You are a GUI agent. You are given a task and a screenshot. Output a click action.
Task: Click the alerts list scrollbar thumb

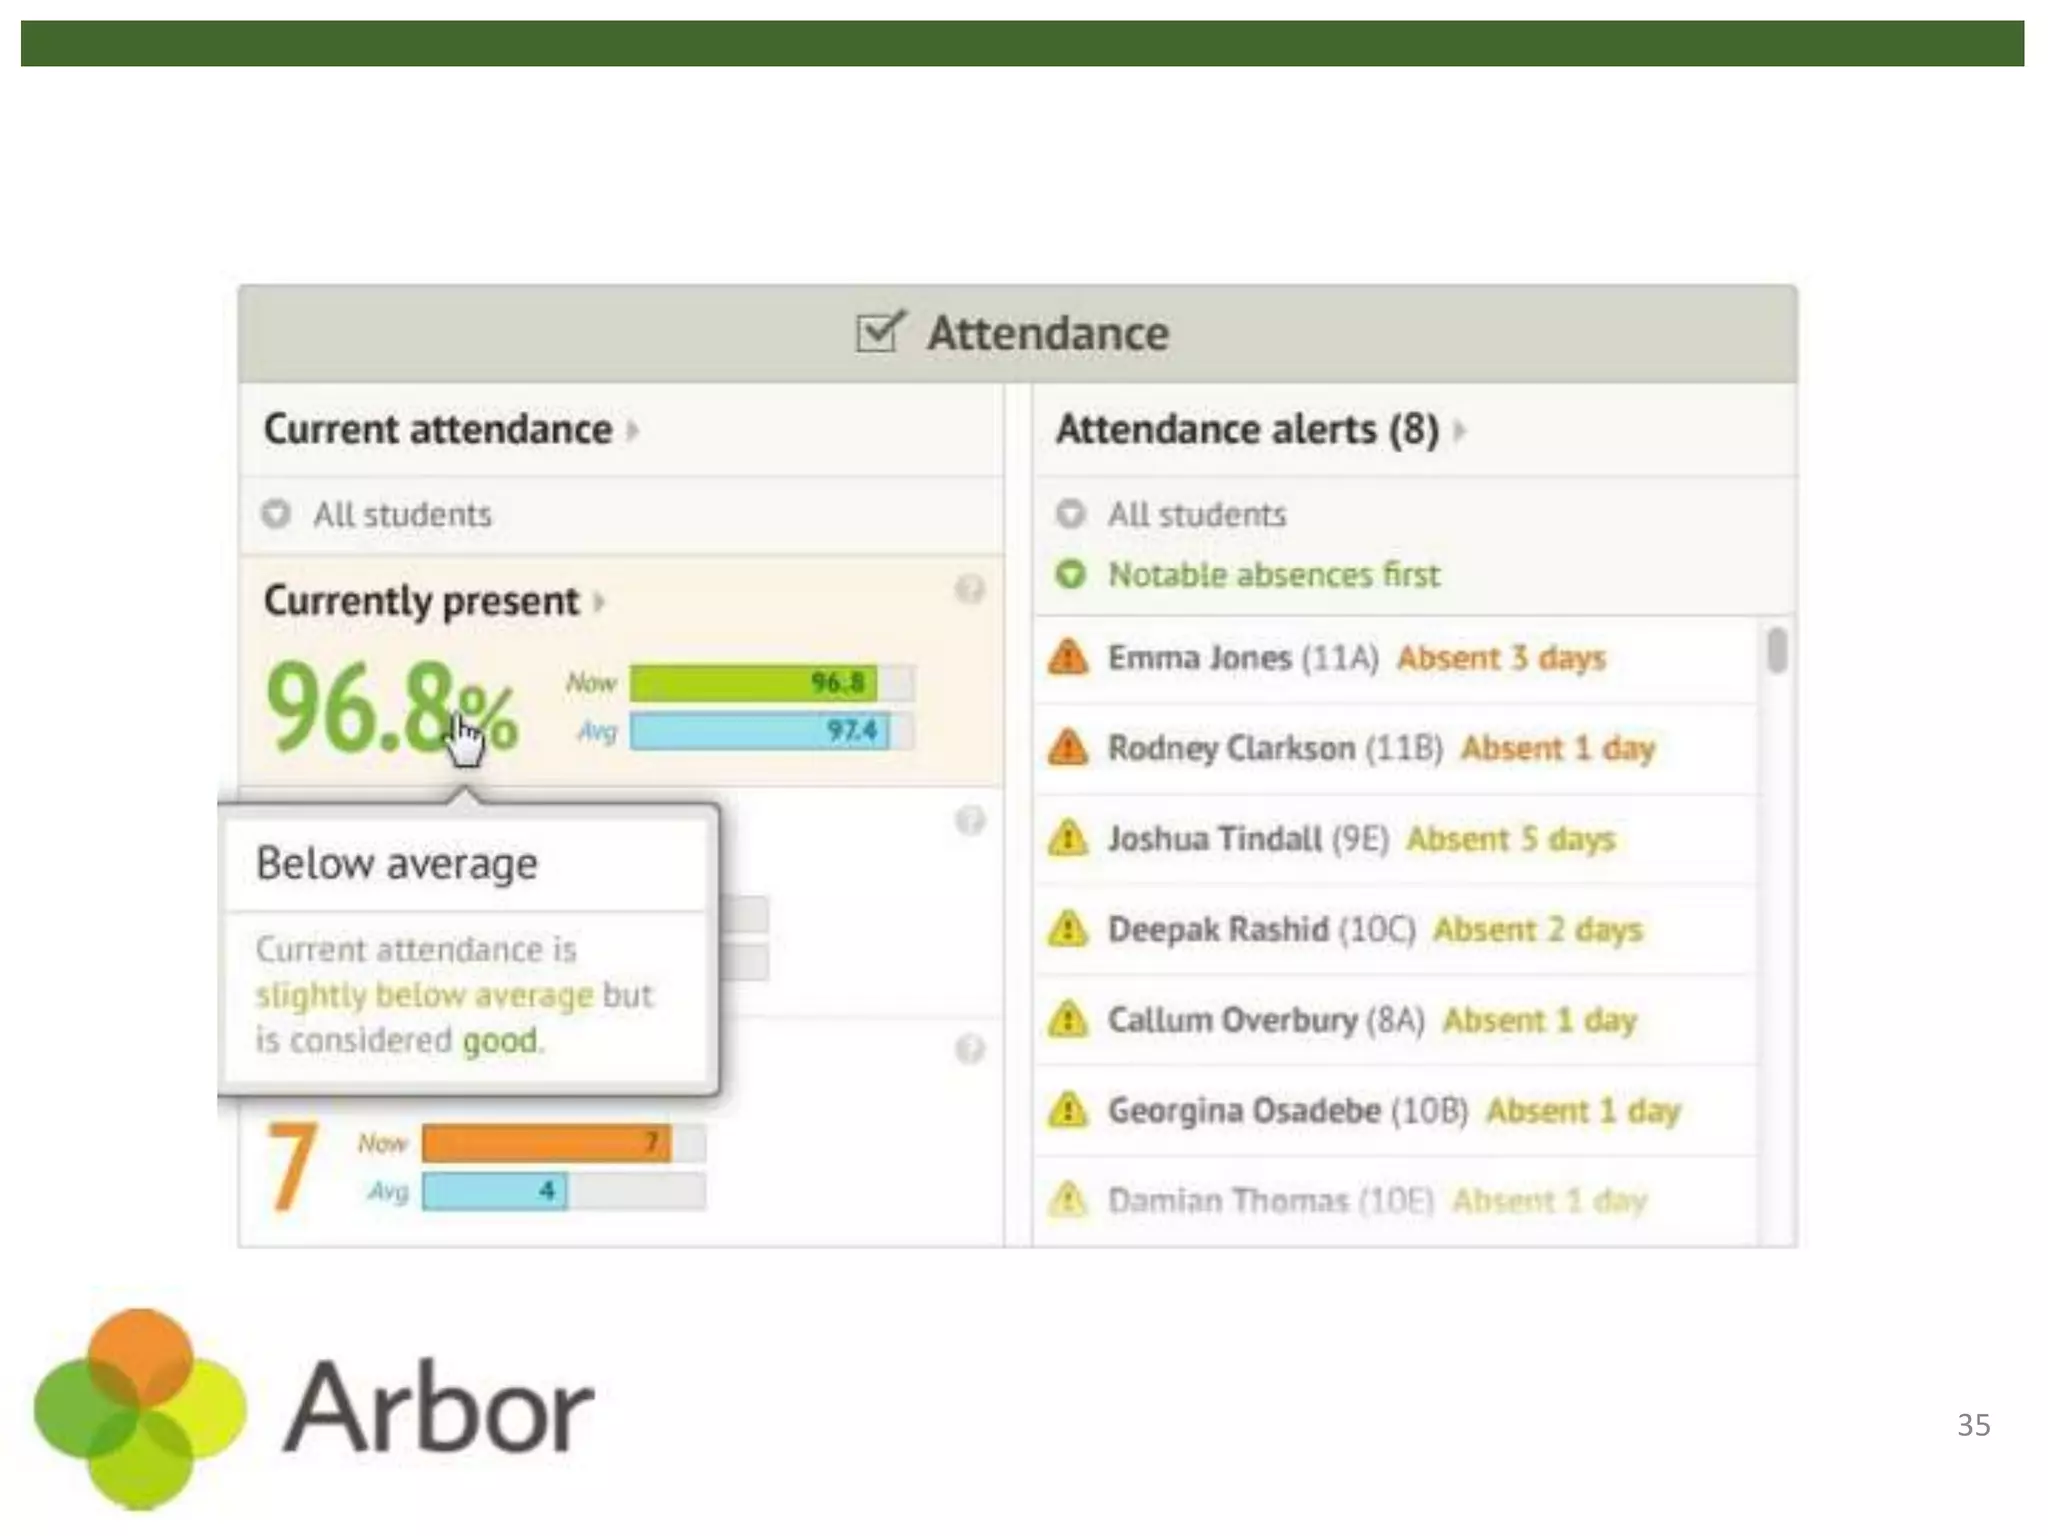[1776, 651]
